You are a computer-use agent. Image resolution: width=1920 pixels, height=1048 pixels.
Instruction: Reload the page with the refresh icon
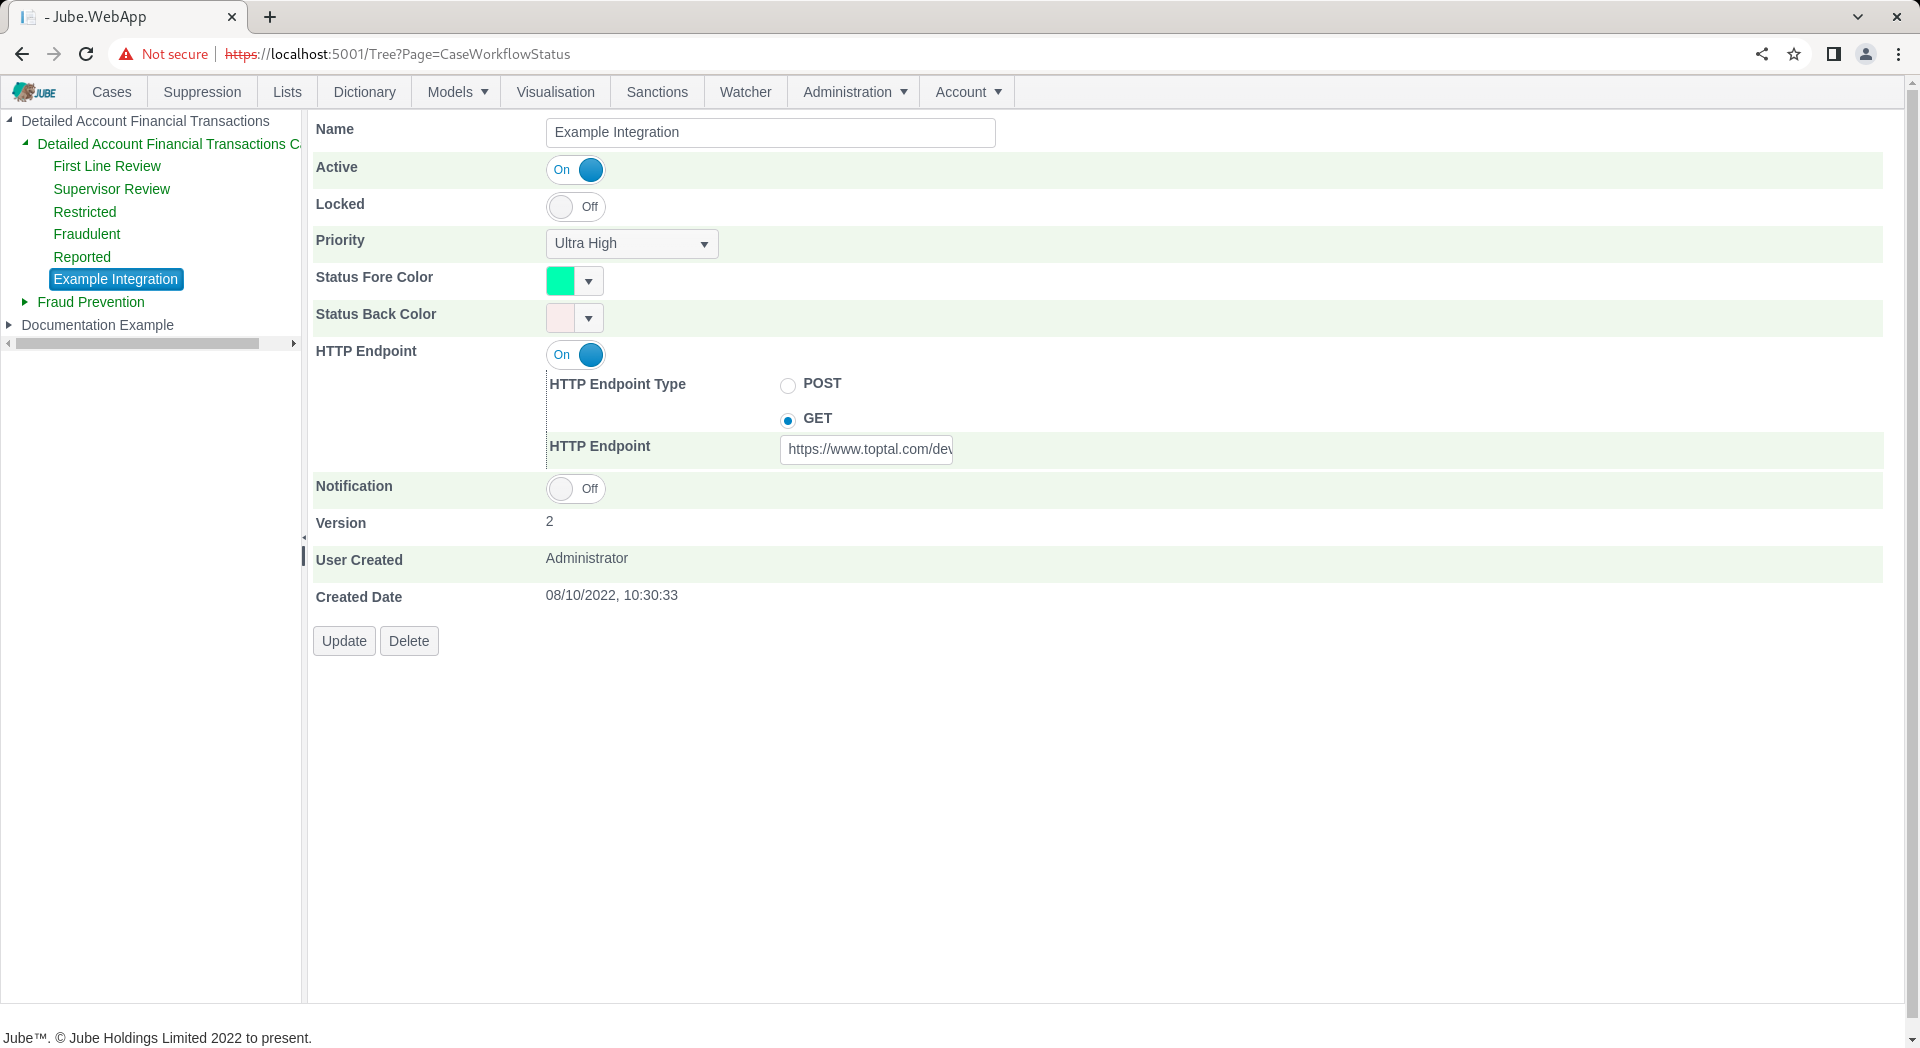(86, 54)
